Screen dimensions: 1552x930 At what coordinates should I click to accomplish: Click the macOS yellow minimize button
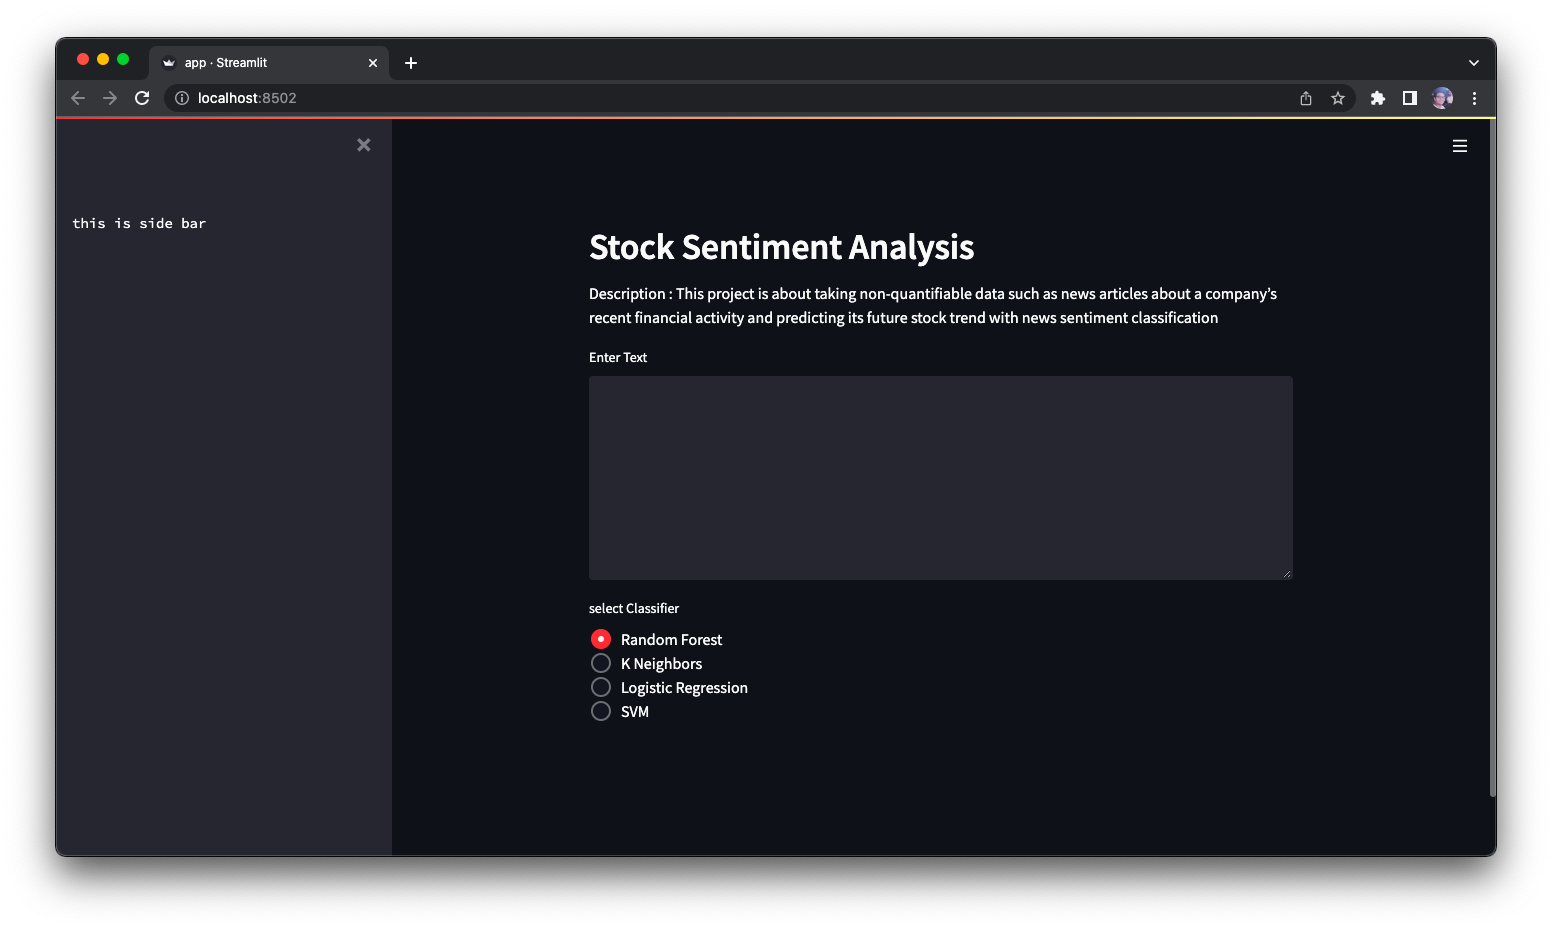click(103, 60)
